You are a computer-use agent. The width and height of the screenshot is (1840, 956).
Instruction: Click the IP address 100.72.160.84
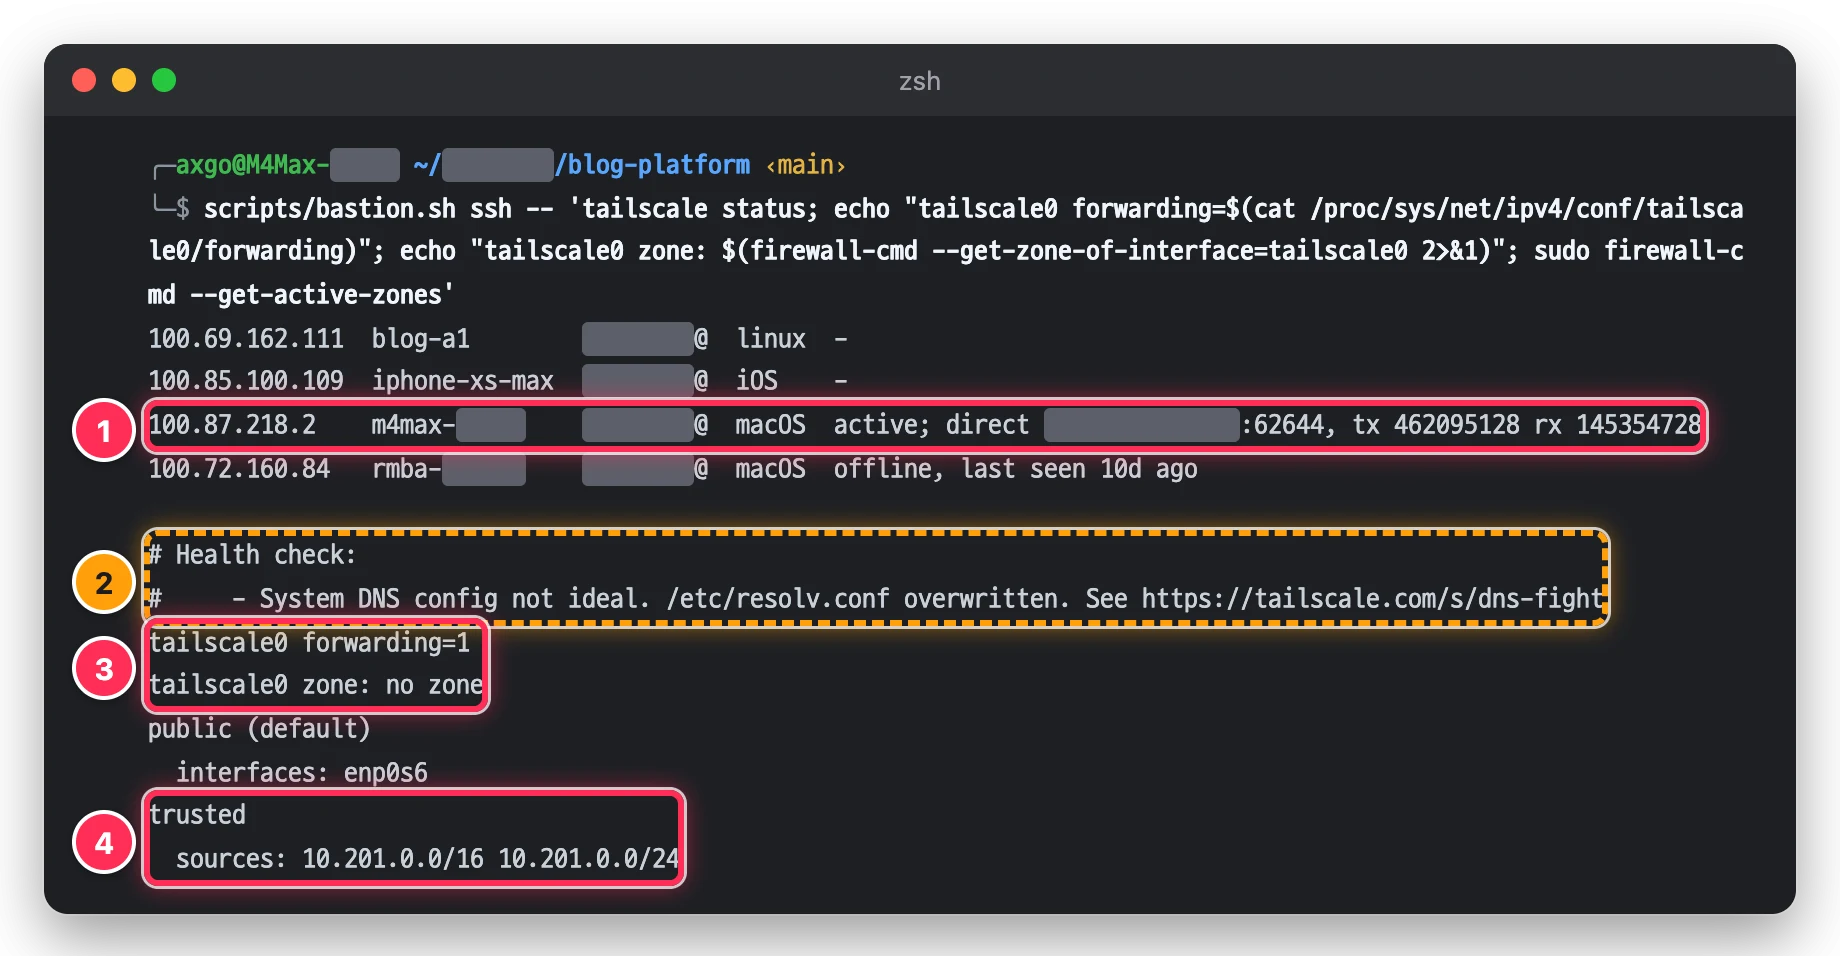click(x=239, y=468)
